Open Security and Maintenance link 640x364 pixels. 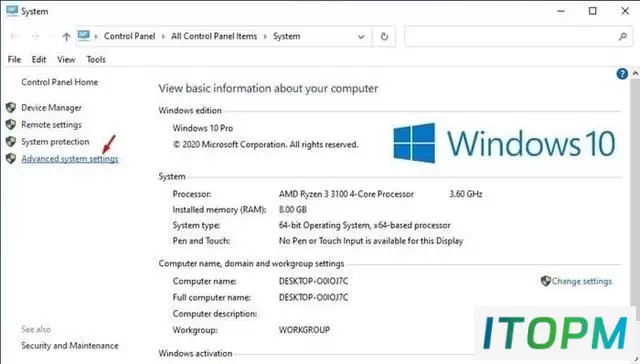(70, 346)
